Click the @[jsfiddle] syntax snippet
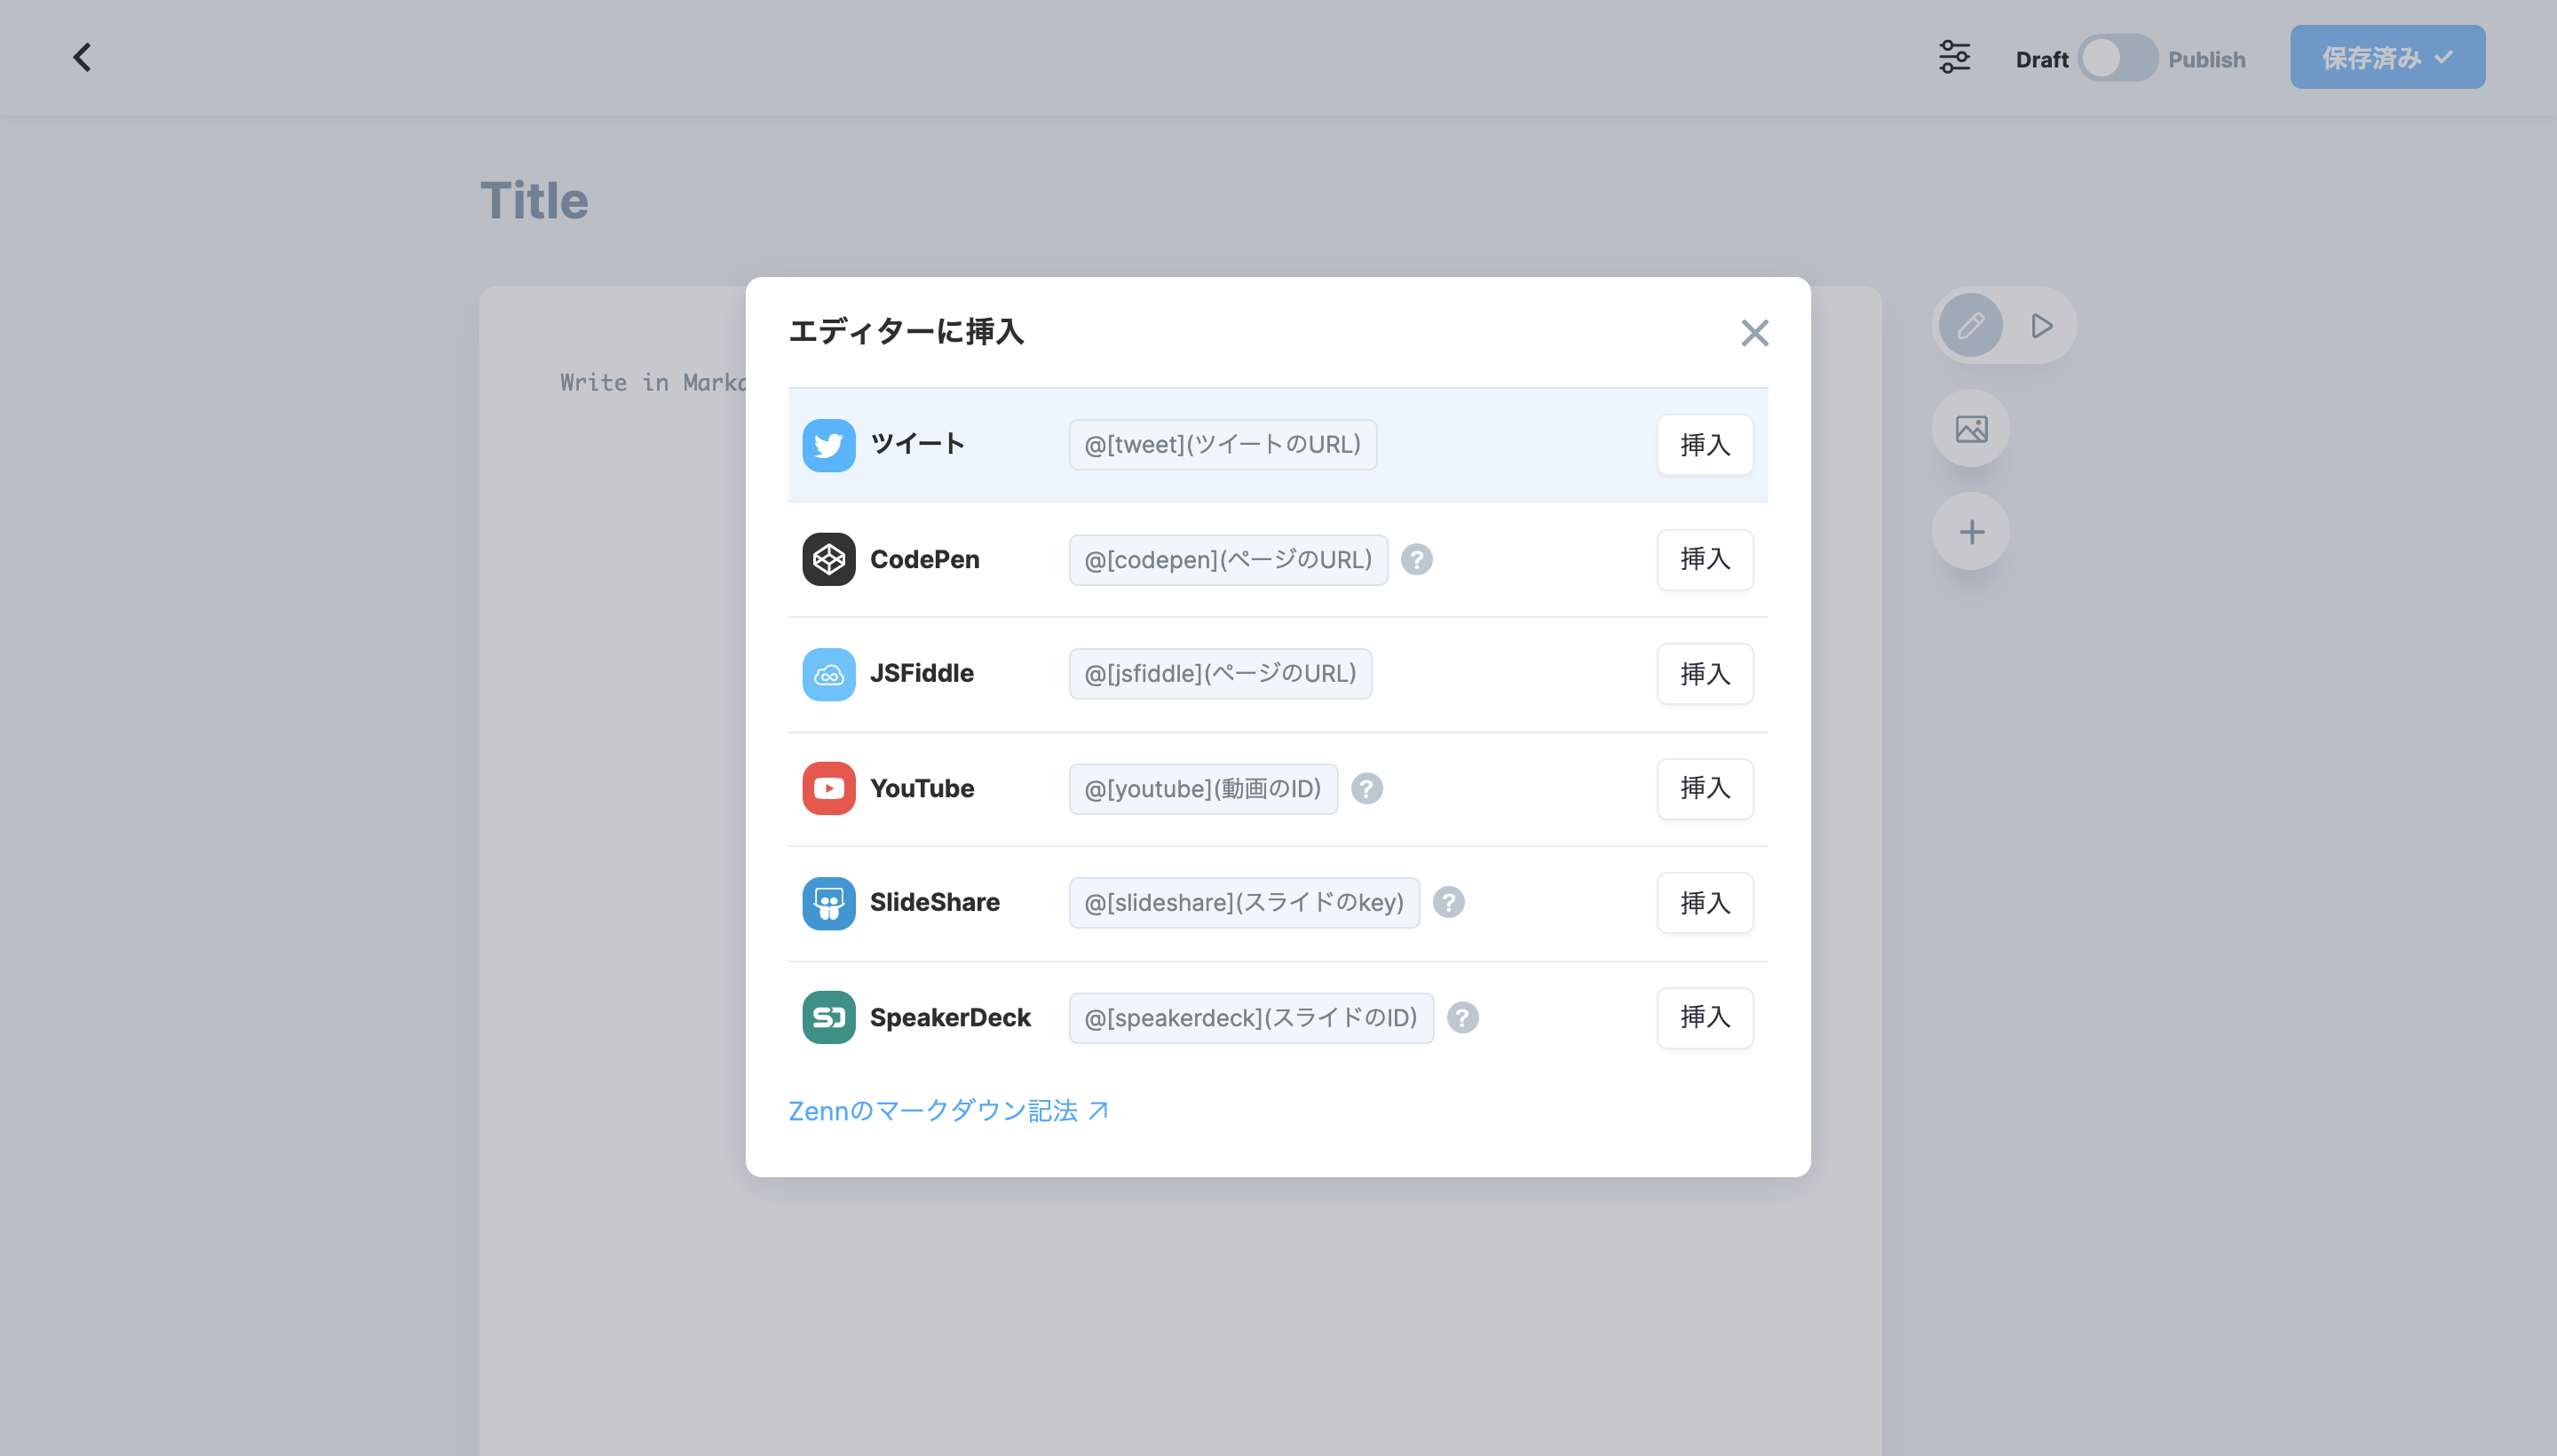The height and width of the screenshot is (1456, 2557). (1220, 673)
